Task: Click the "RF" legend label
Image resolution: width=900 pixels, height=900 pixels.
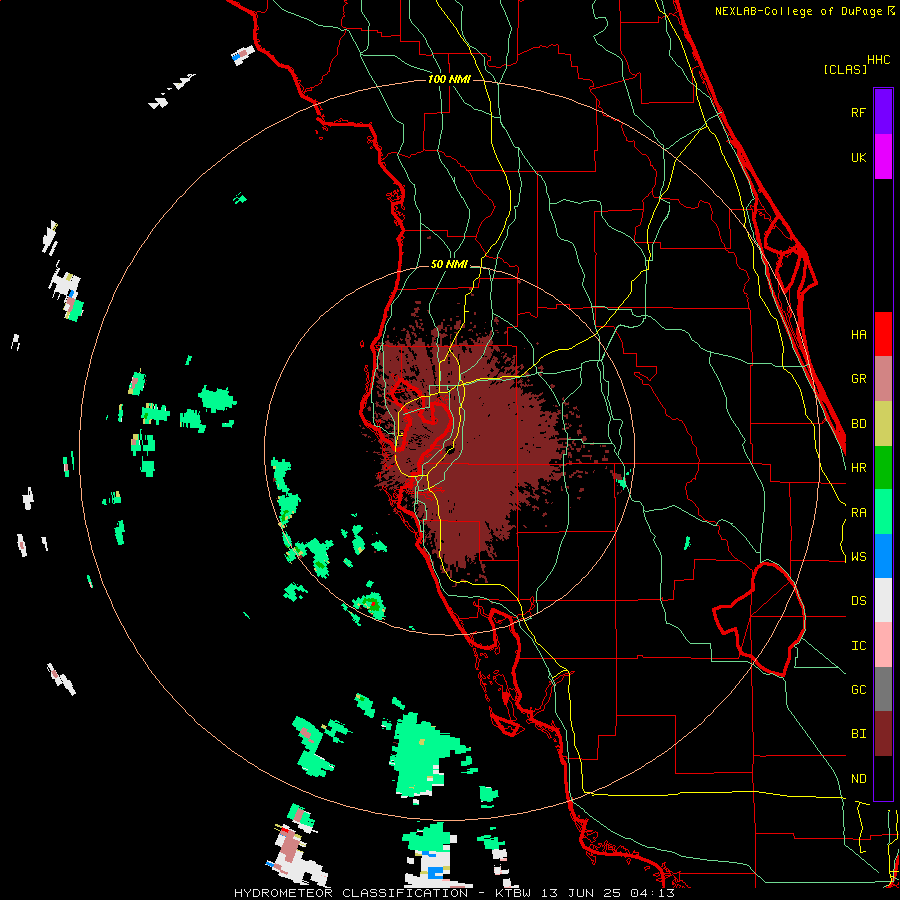Action: (858, 112)
